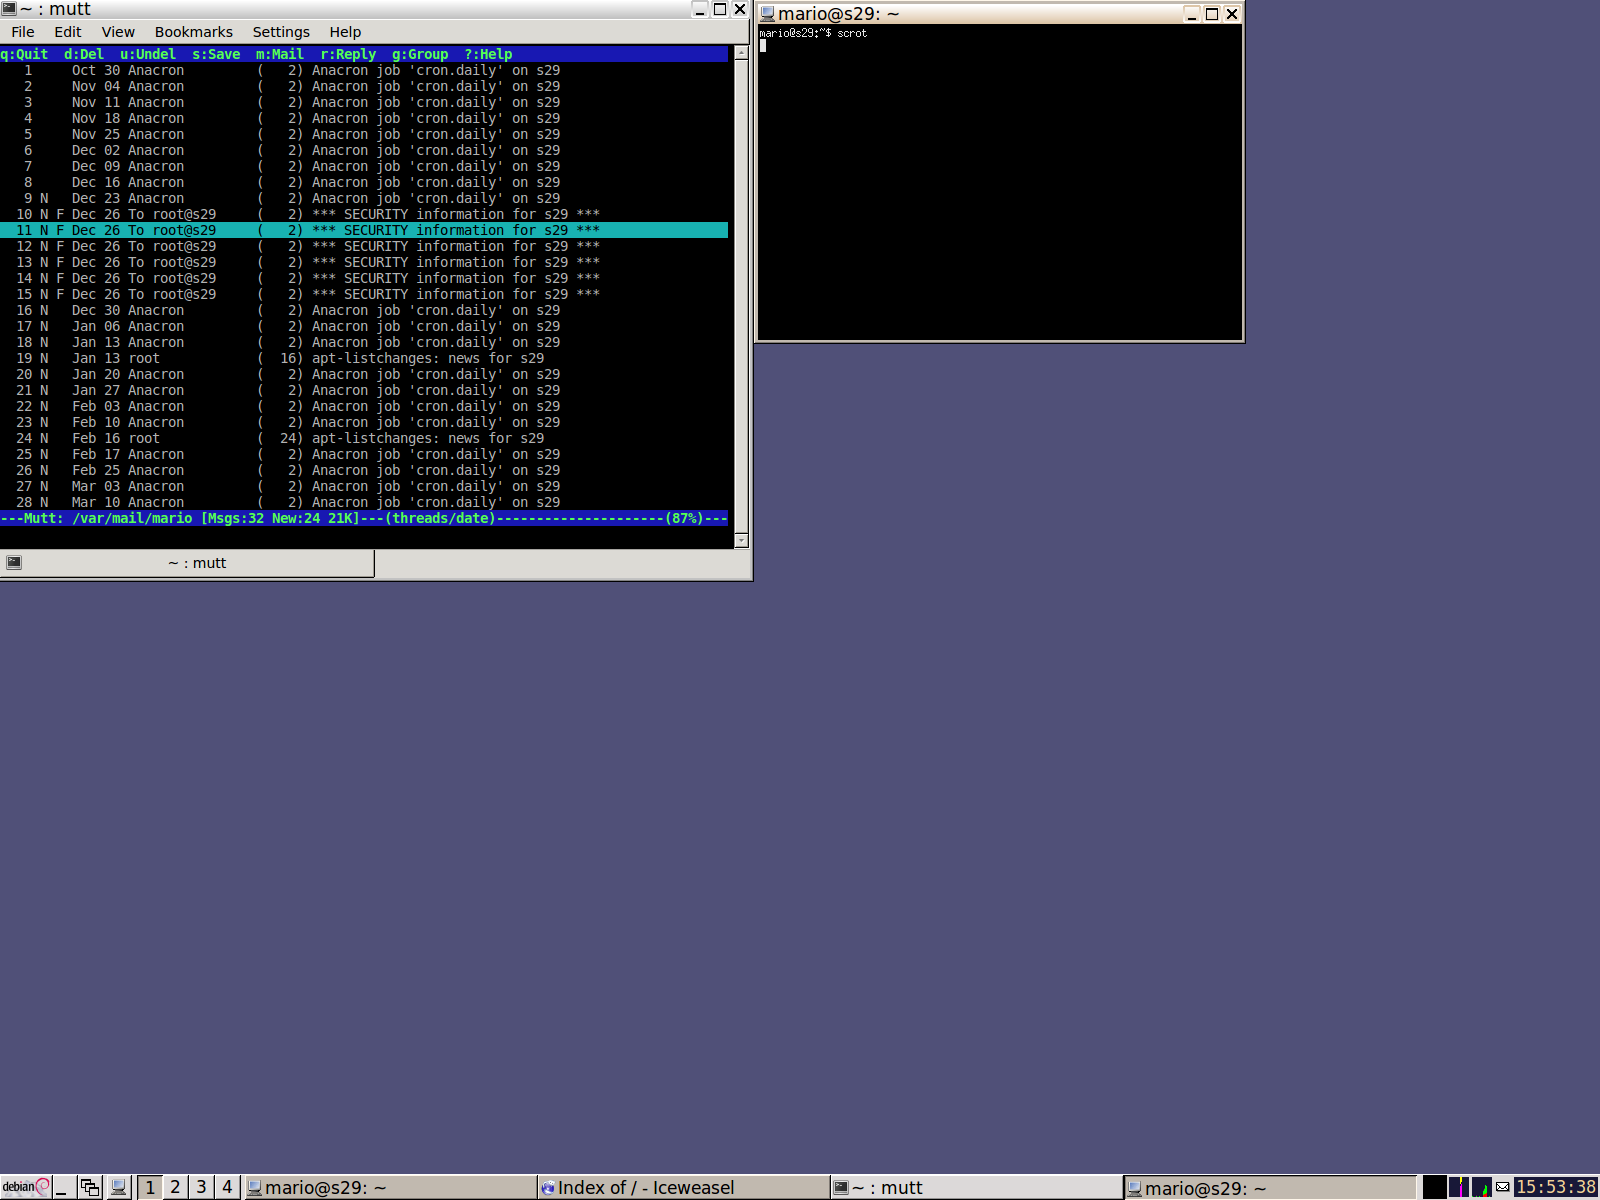Click the mutt terminal icon in taskbar
This screenshot has height=1200, width=1600.
coord(842,1188)
